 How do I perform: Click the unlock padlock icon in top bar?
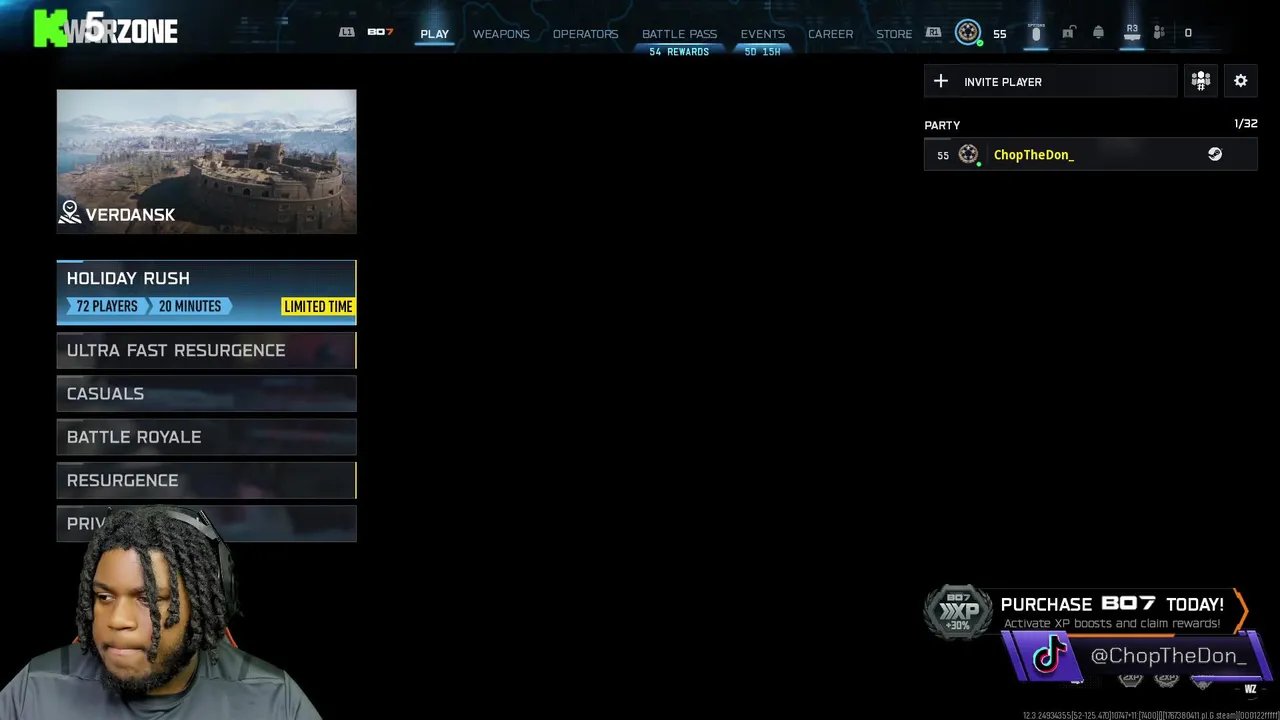click(1068, 33)
